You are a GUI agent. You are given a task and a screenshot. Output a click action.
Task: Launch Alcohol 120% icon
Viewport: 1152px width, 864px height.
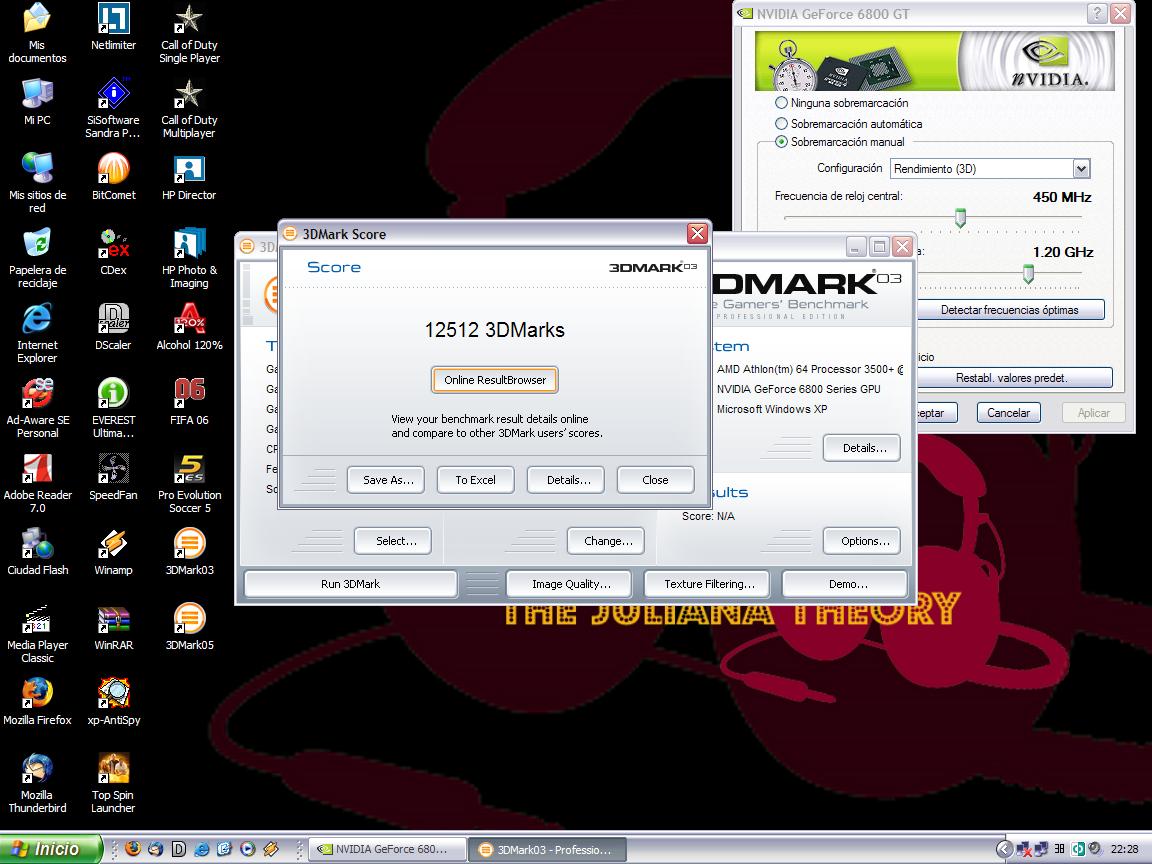point(189,327)
